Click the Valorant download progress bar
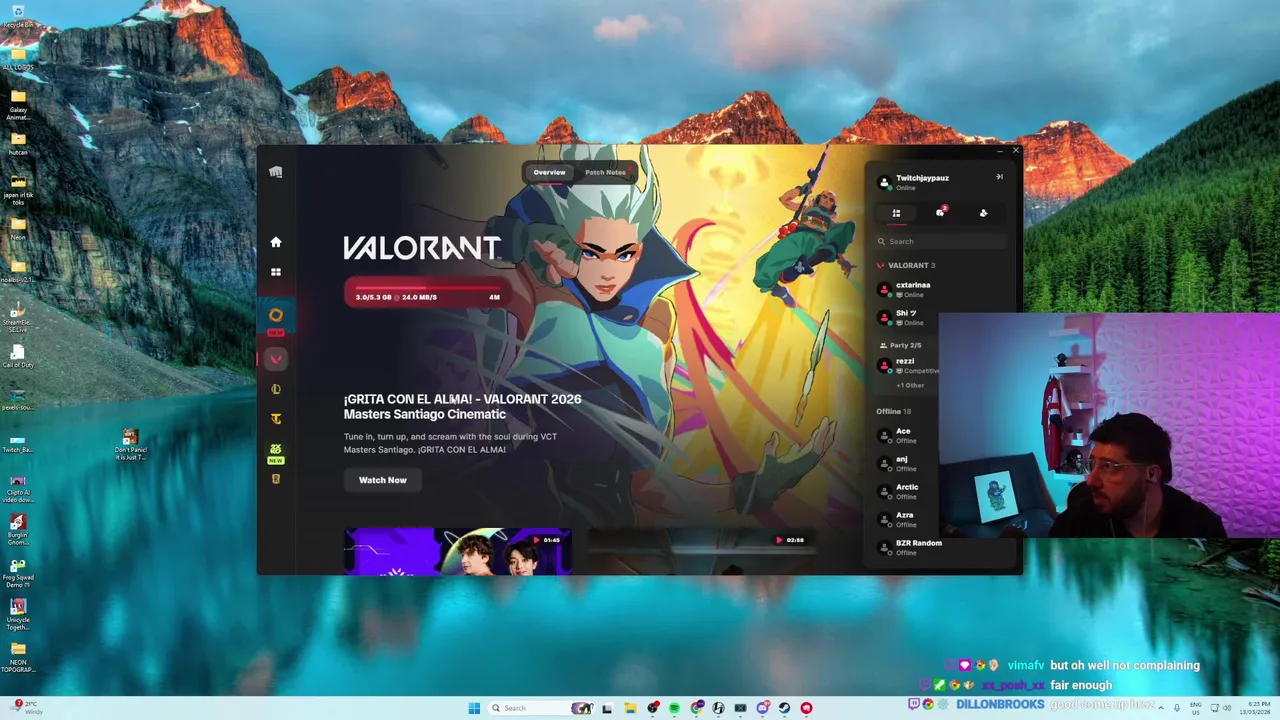This screenshot has width=1280, height=720. click(427, 293)
